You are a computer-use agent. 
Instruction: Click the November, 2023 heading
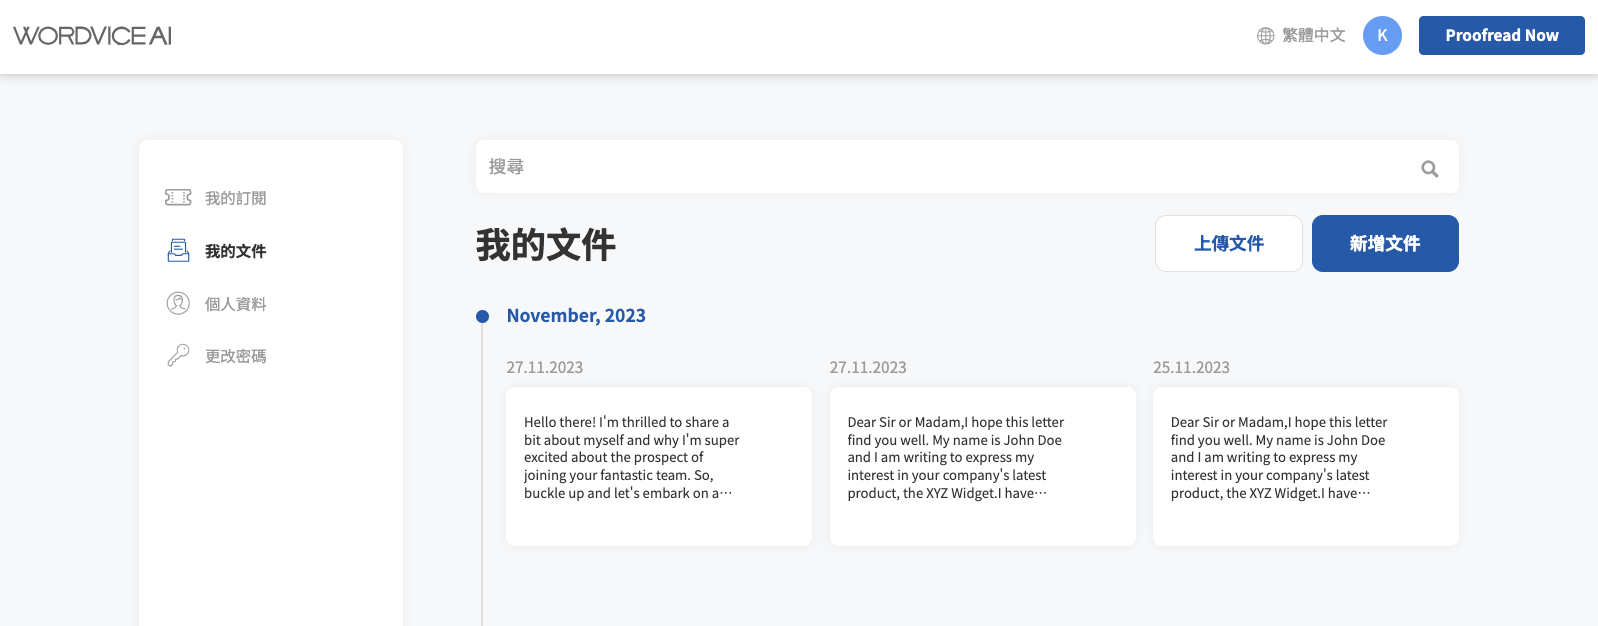[x=576, y=316]
